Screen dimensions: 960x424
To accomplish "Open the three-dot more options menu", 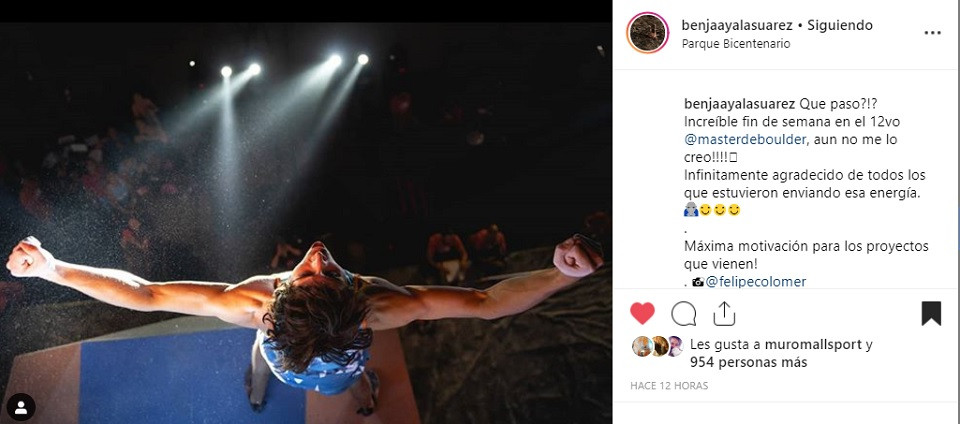I will tap(932, 33).
